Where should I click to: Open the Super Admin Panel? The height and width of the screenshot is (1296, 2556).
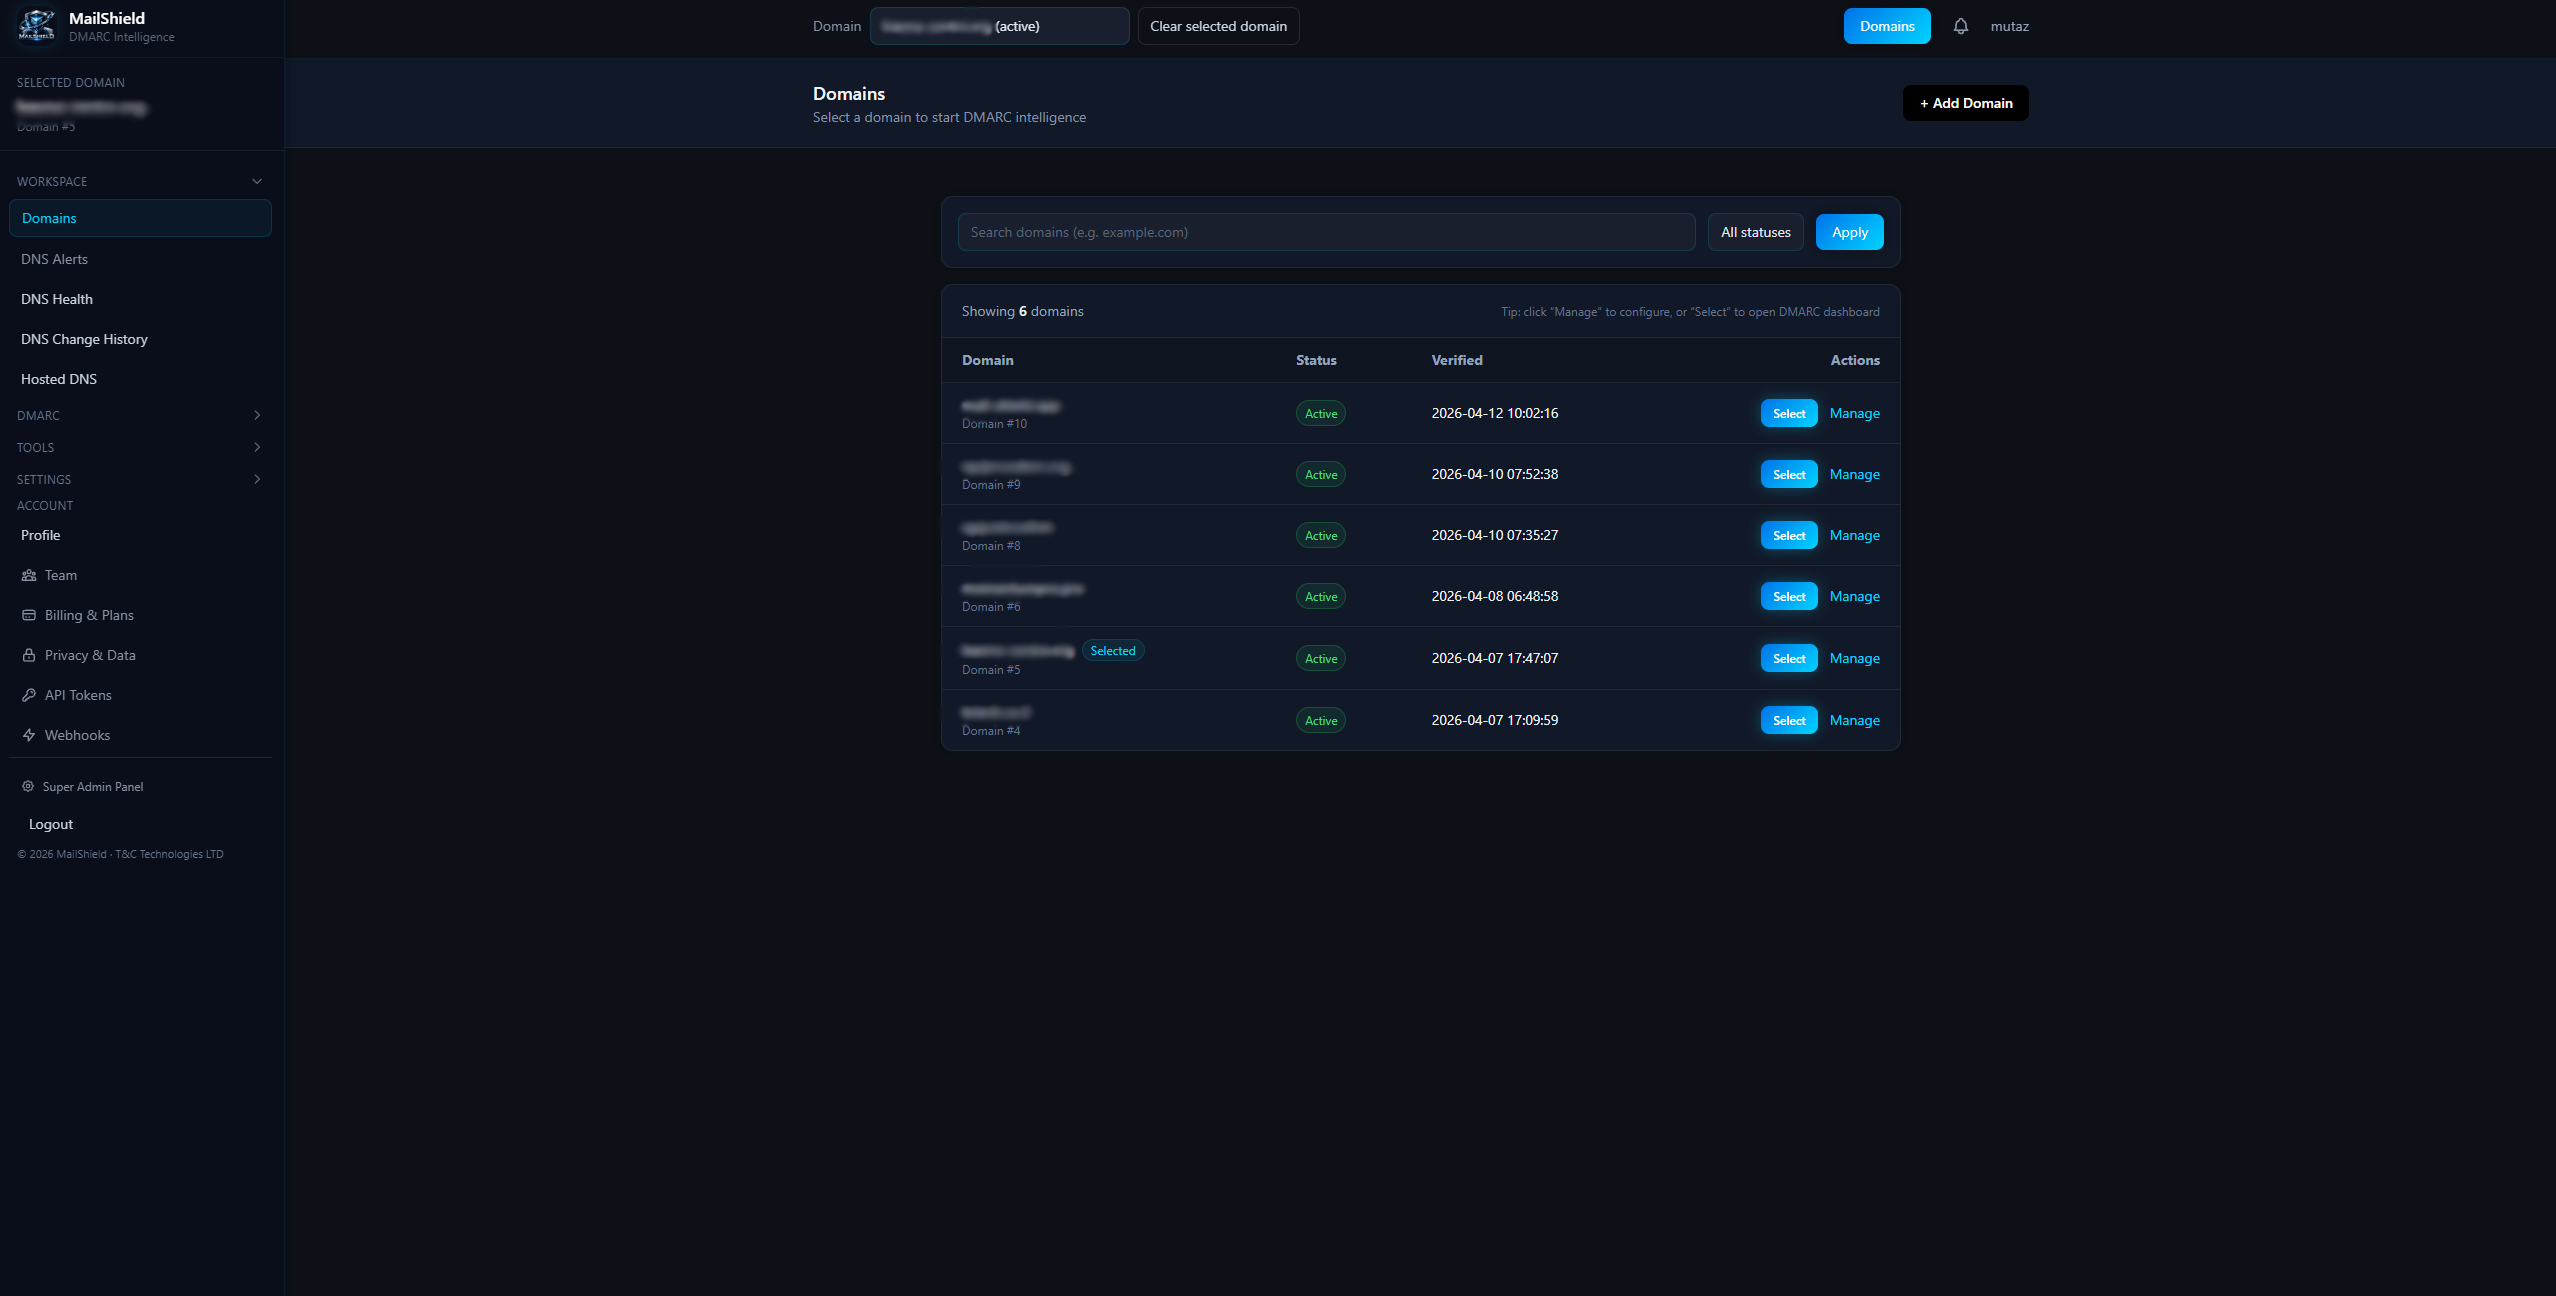(93, 786)
